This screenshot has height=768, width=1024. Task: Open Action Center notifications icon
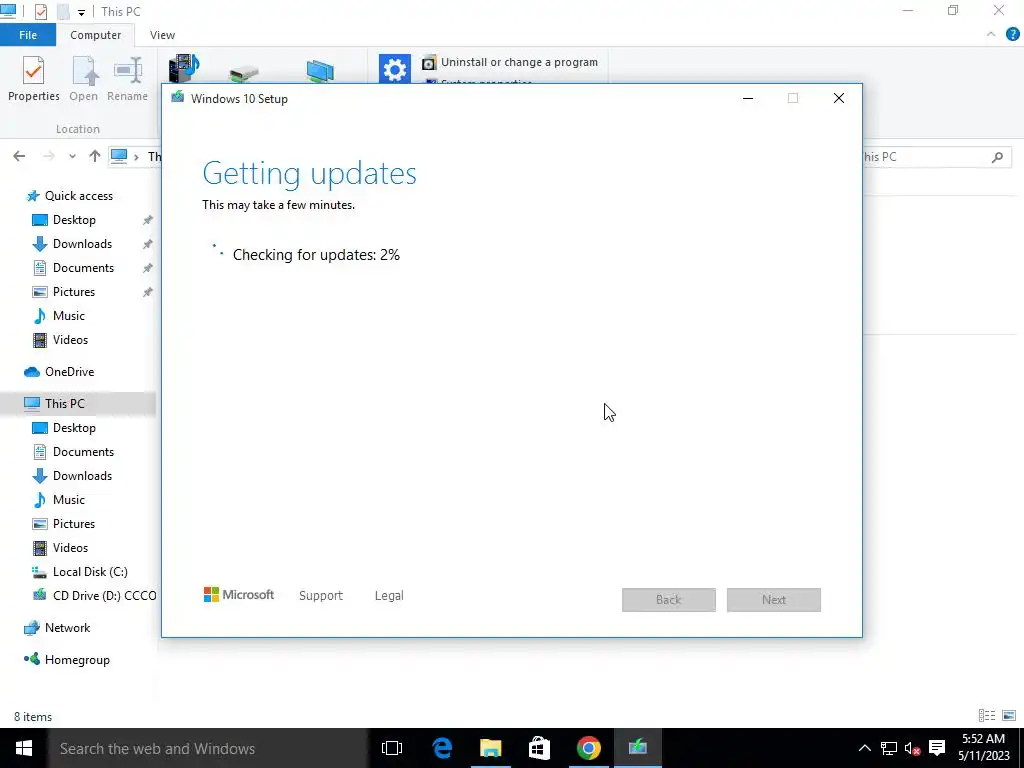(937, 748)
